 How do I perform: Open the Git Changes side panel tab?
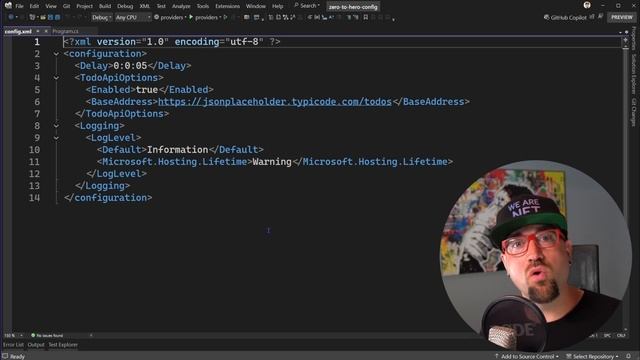(x=634, y=112)
